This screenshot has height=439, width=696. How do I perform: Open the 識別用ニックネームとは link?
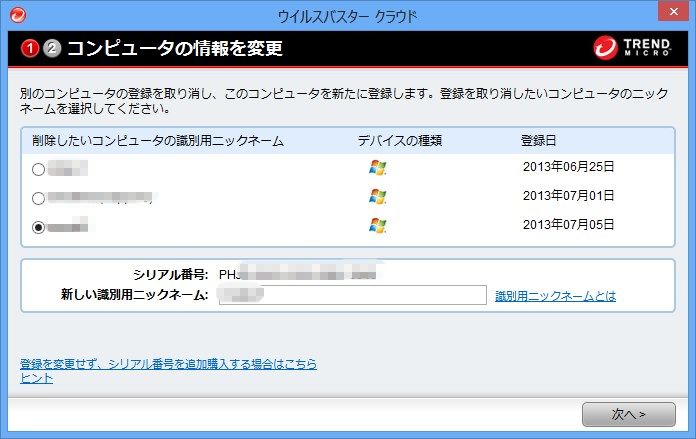[x=555, y=296]
